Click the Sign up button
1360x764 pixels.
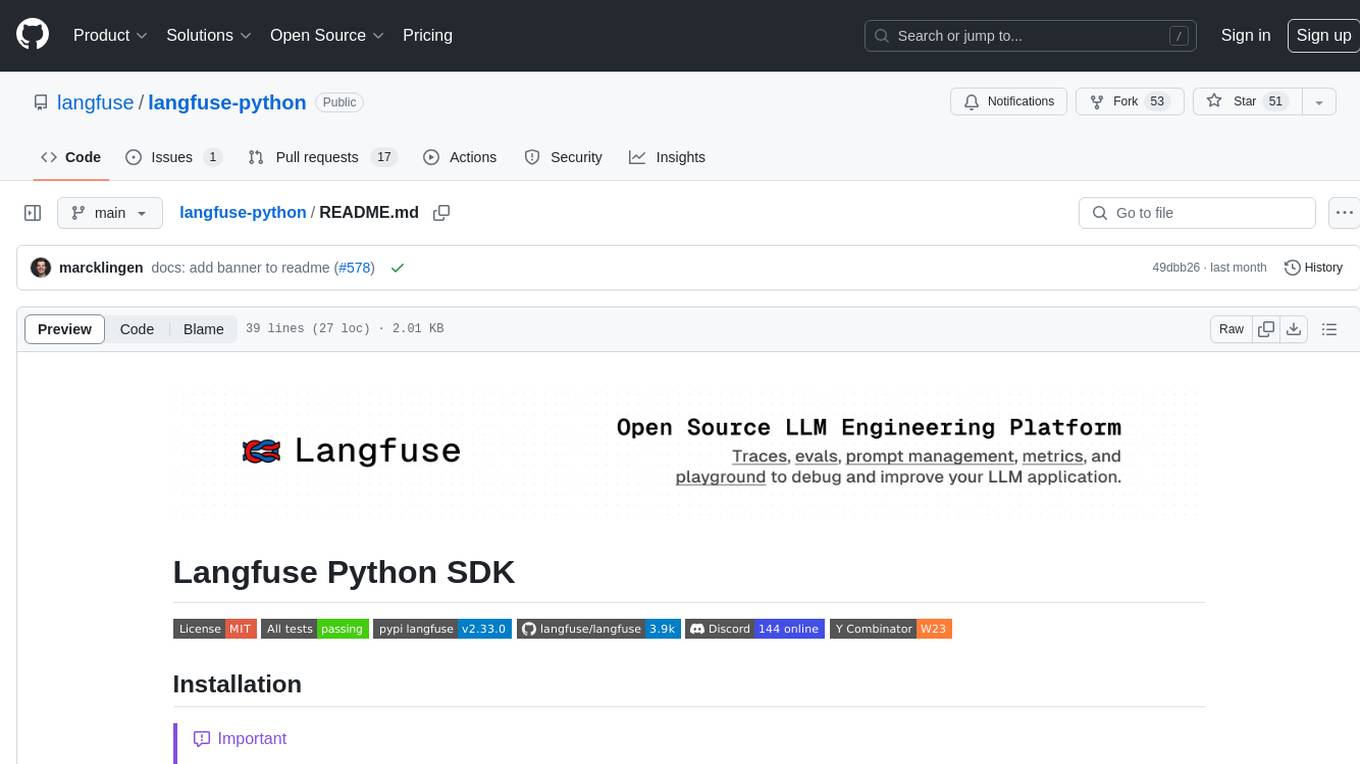pyautogui.click(x=1323, y=35)
